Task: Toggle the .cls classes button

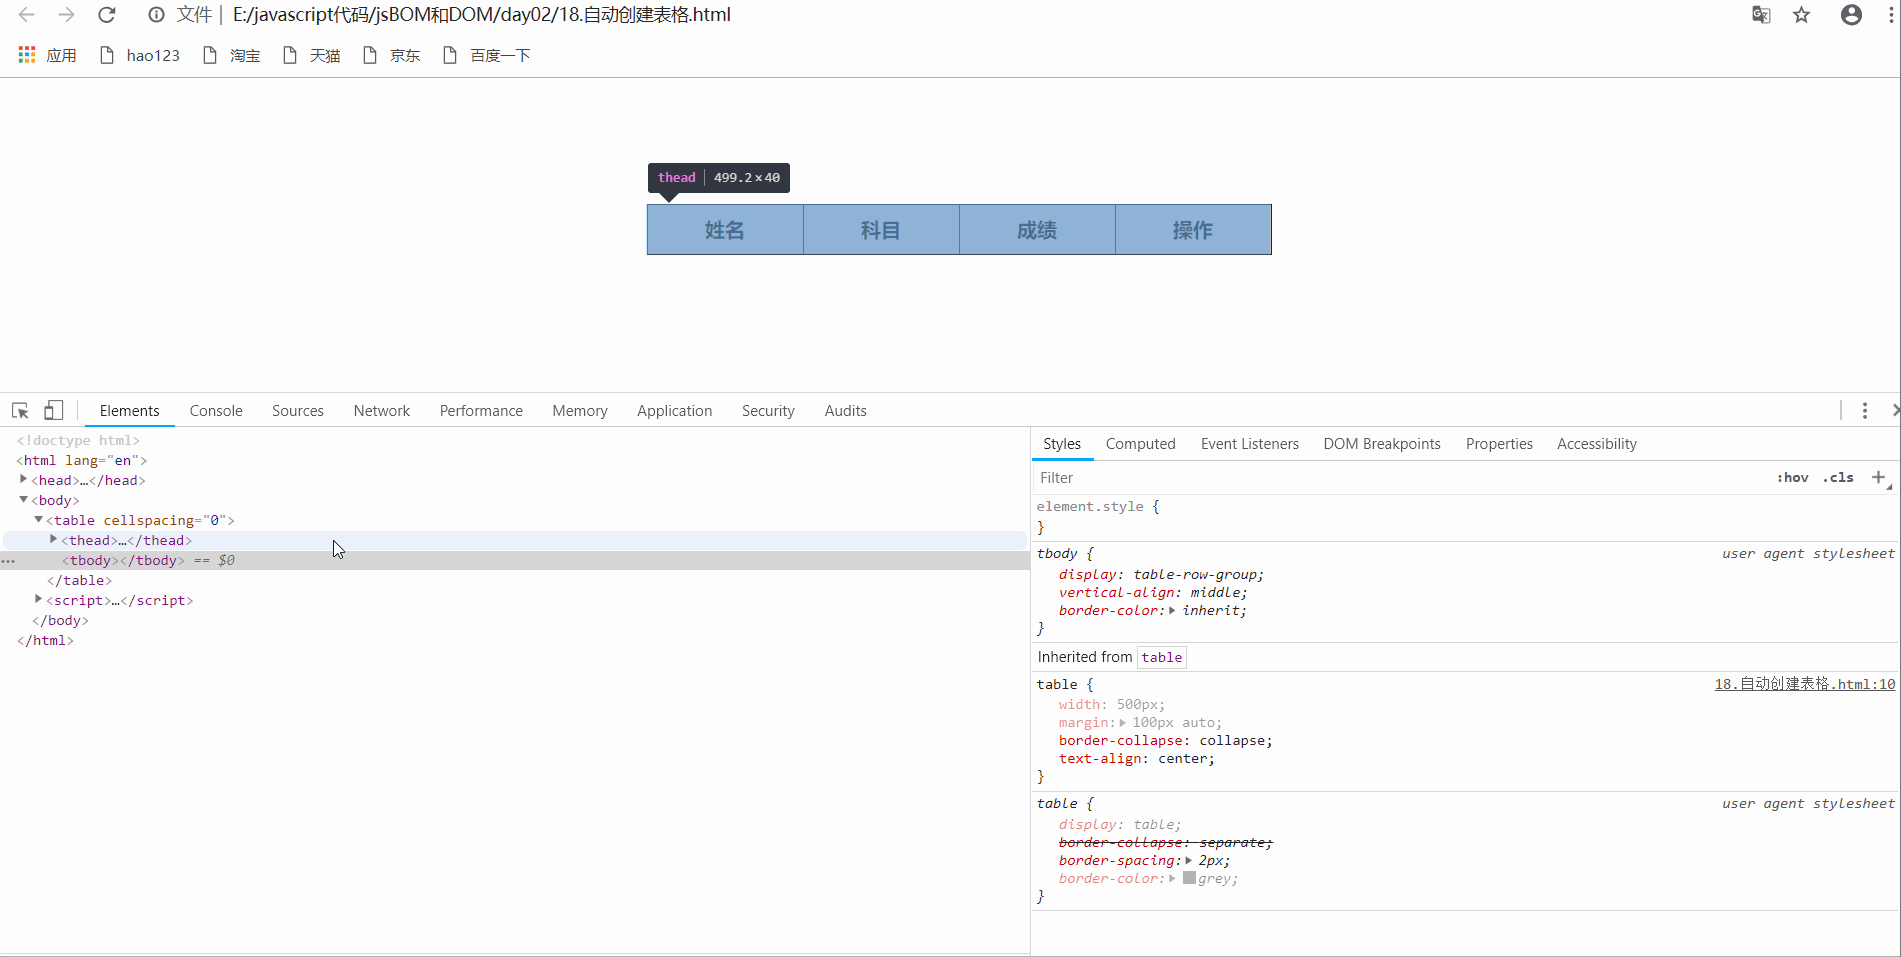Action: 1838,478
